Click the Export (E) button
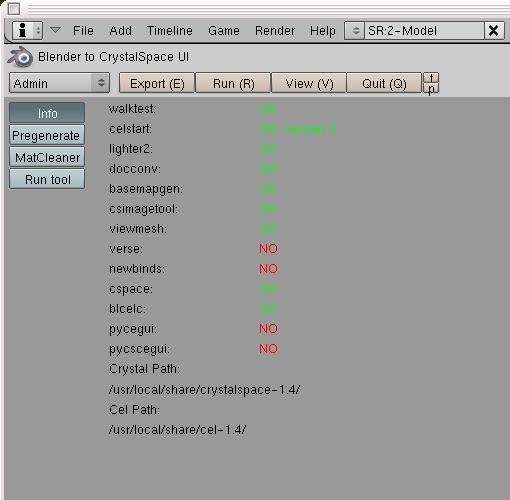Screen dimensions: 510x500 click(157, 83)
